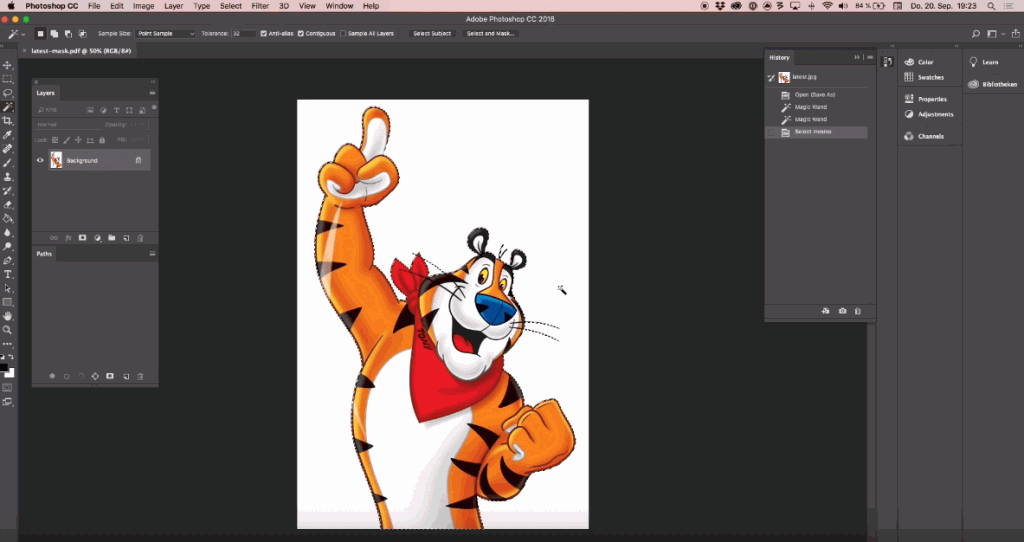The width and height of the screenshot is (1024, 542).
Task: Hide the Background layer with eye icon
Action: tap(40, 160)
